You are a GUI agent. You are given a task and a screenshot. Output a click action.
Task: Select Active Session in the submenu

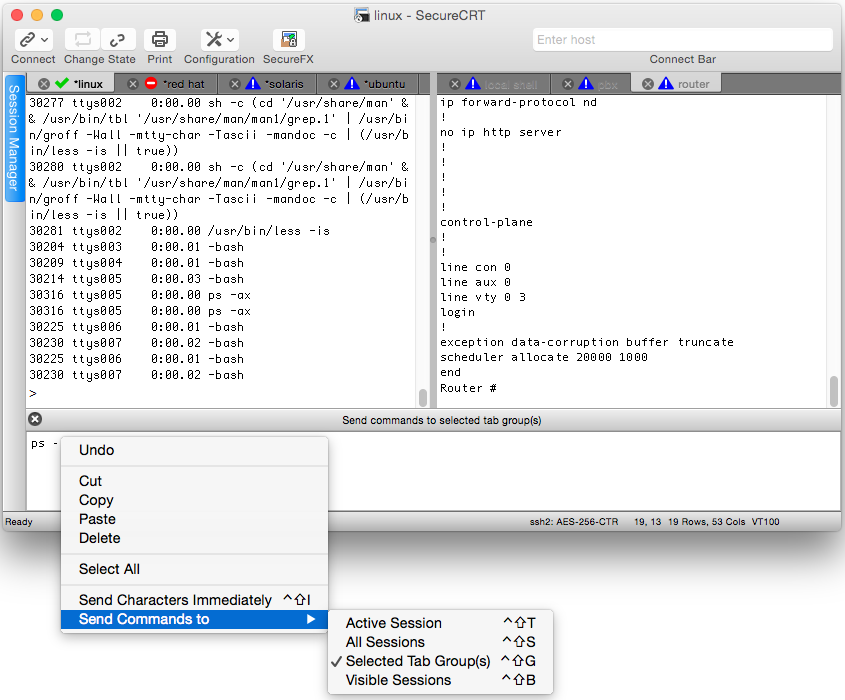tap(393, 623)
